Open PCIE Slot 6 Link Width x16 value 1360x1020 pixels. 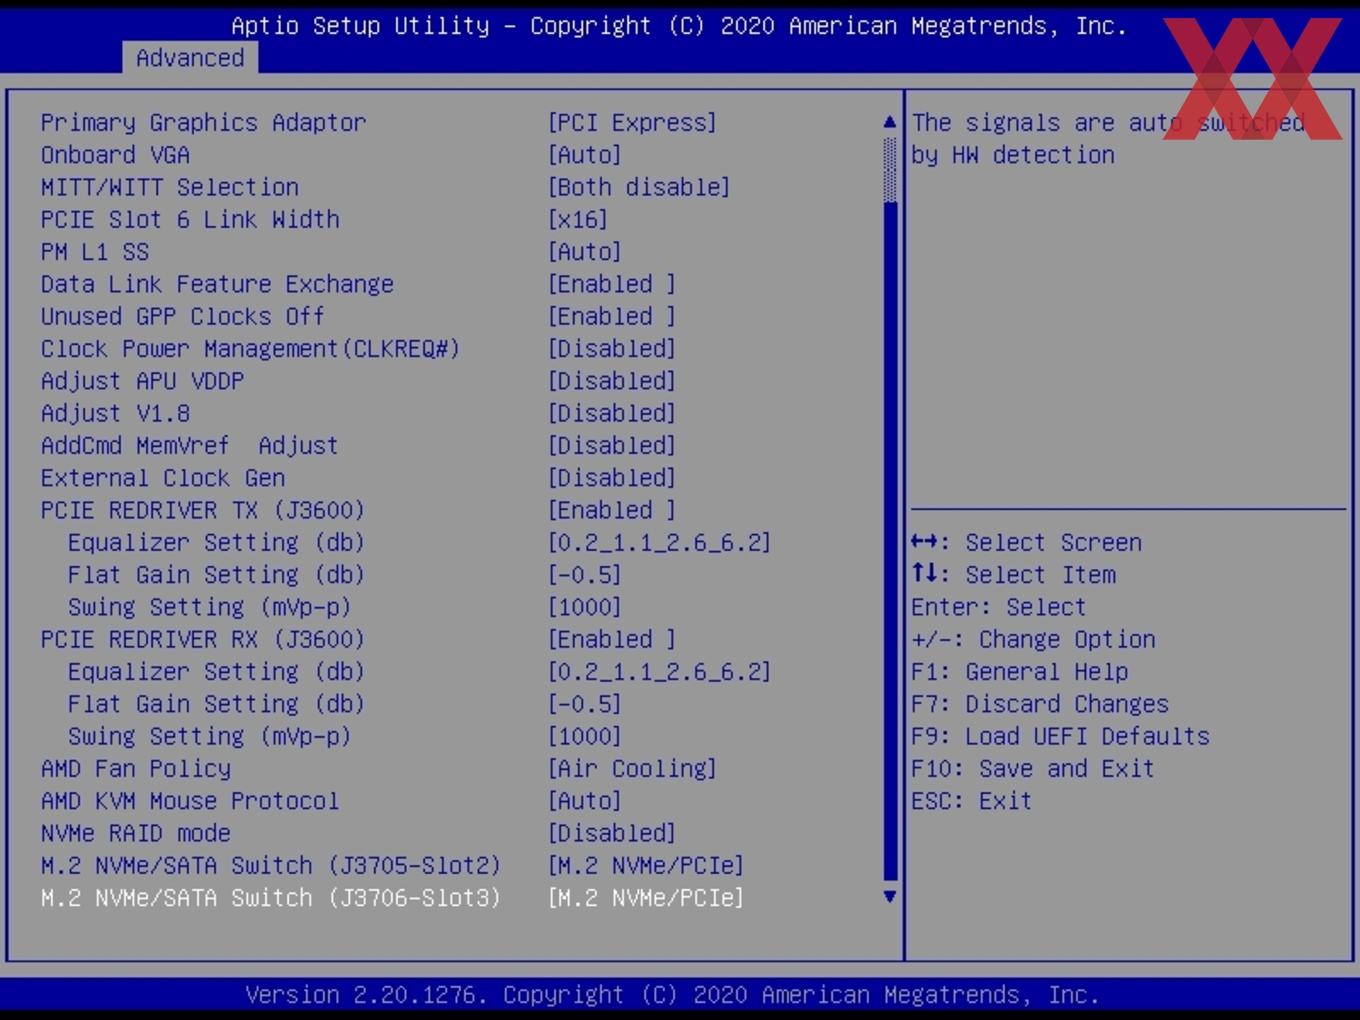point(577,219)
